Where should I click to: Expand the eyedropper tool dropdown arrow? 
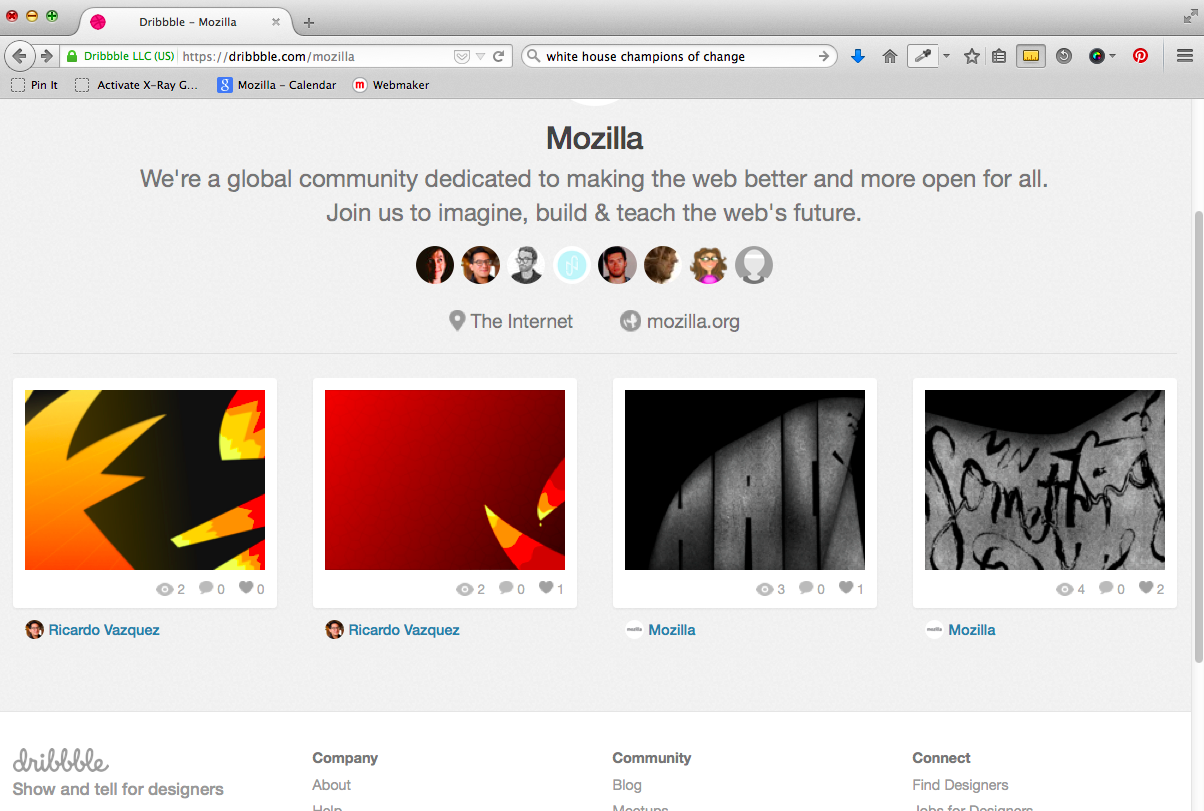click(x=946, y=57)
